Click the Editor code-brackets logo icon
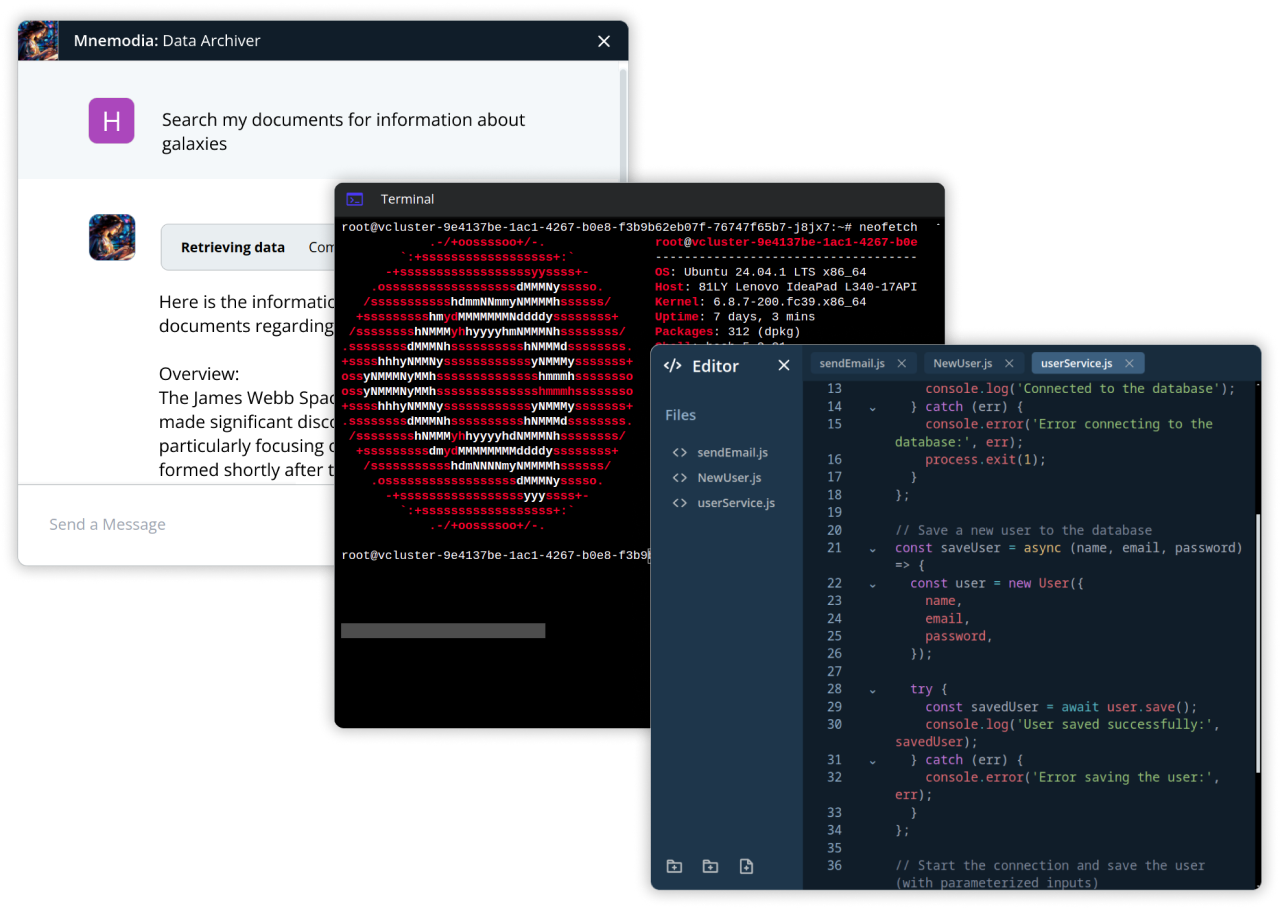 (673, 366)
